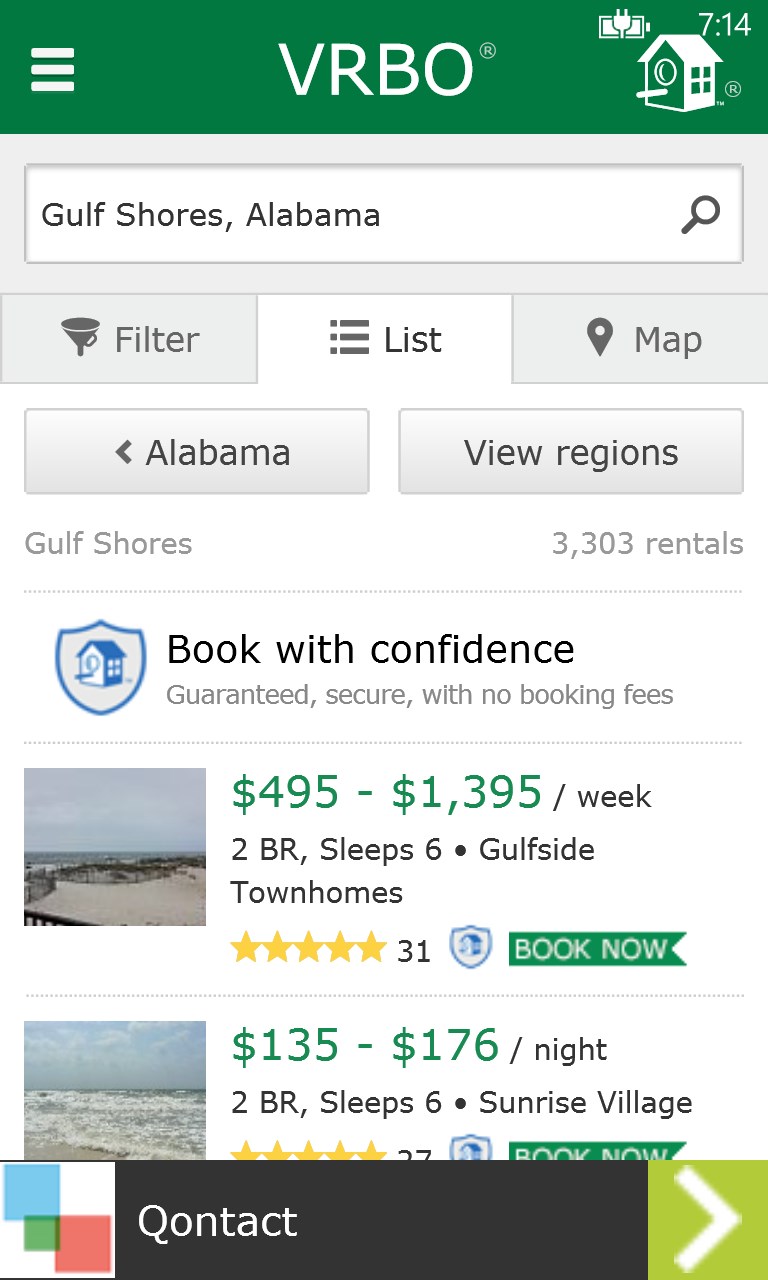This screenshot has height=1280, width=768.
Task: Open the hamburger menu
Action: (53, 71)
